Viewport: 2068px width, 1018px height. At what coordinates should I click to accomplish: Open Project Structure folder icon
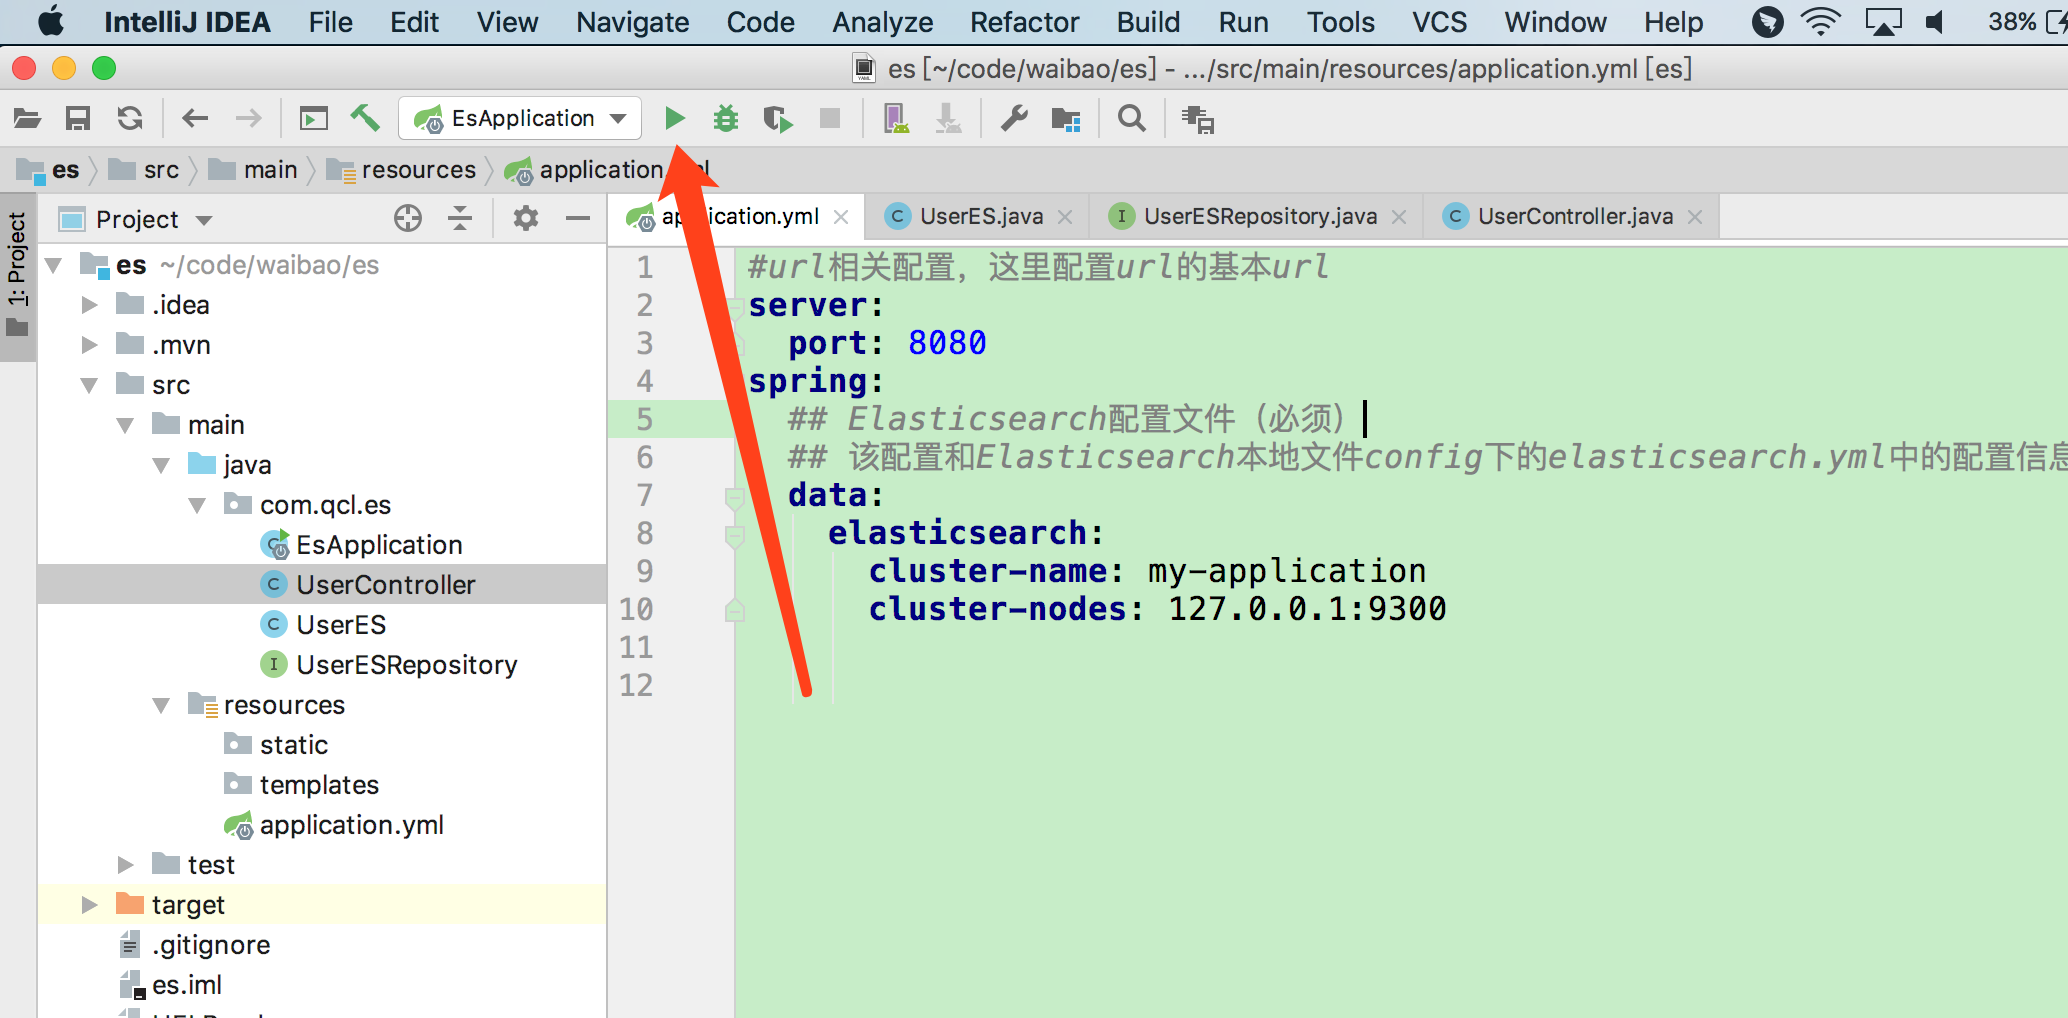click(1066, 119)
